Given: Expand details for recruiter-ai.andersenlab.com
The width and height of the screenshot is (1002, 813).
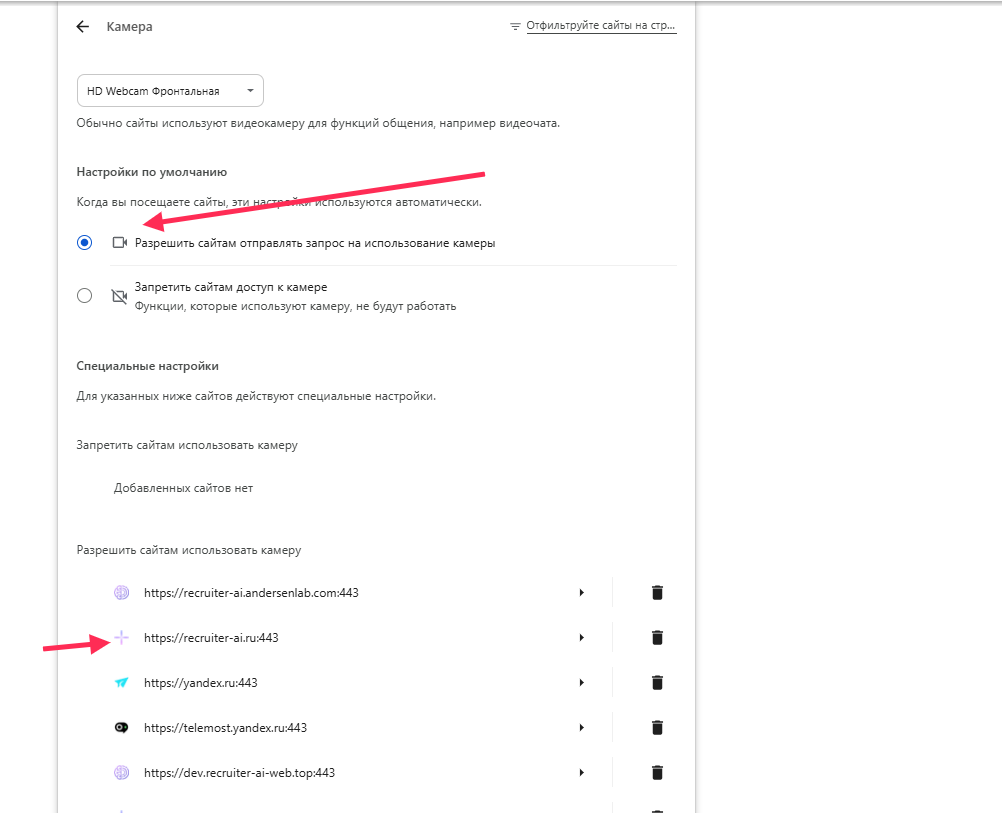Looking at the screenshot, I should pos(581,592).
